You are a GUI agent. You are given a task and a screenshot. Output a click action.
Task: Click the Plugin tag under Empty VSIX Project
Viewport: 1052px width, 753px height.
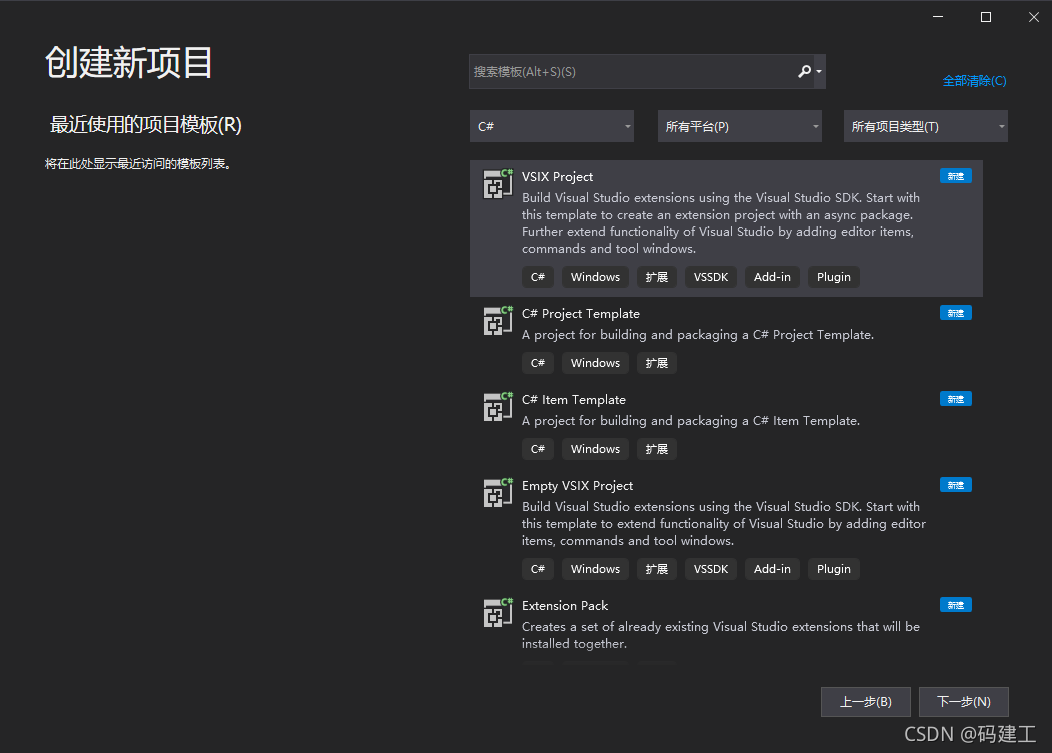pos(833,568)
